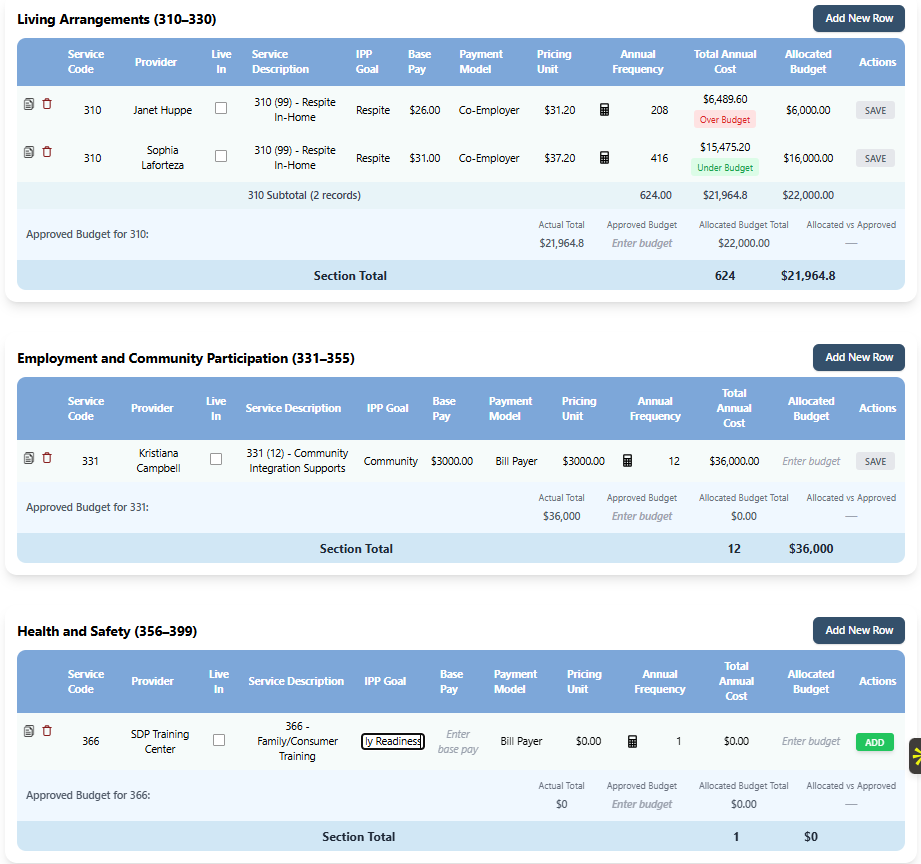Viewport: 921px width, 864px height.
Task: Open the IPP Goal selector in the 366 row
Action: (392, 741)
